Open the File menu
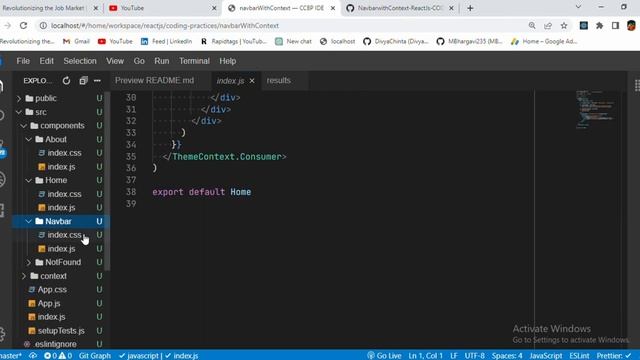640x360 pixels. point(23,61)
